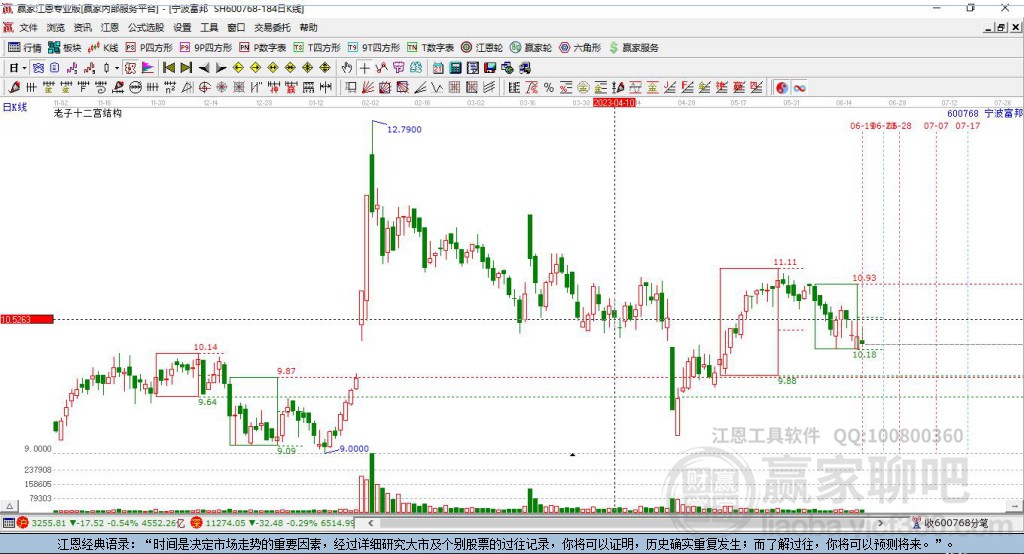Viewport: 1024px width, 554px height.
Task: Open the P数字表 tool
Action: coord(263,48)
